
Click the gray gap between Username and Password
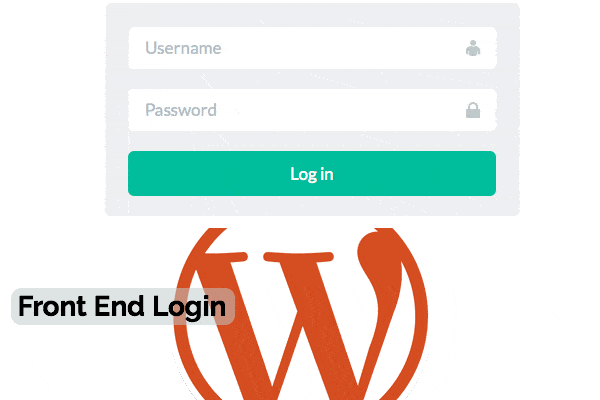312,79
